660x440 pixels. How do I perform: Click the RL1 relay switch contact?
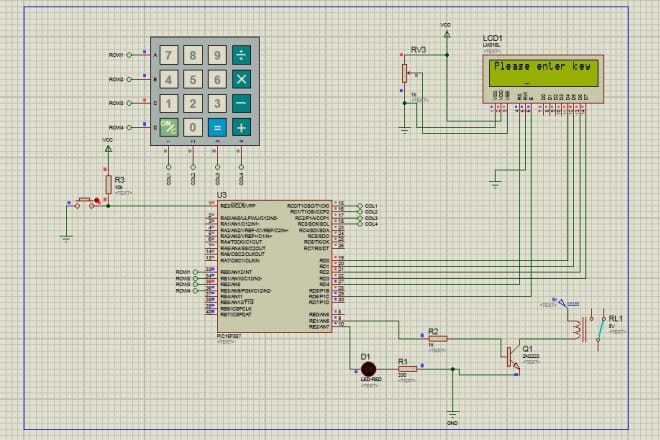coord(599,329)
